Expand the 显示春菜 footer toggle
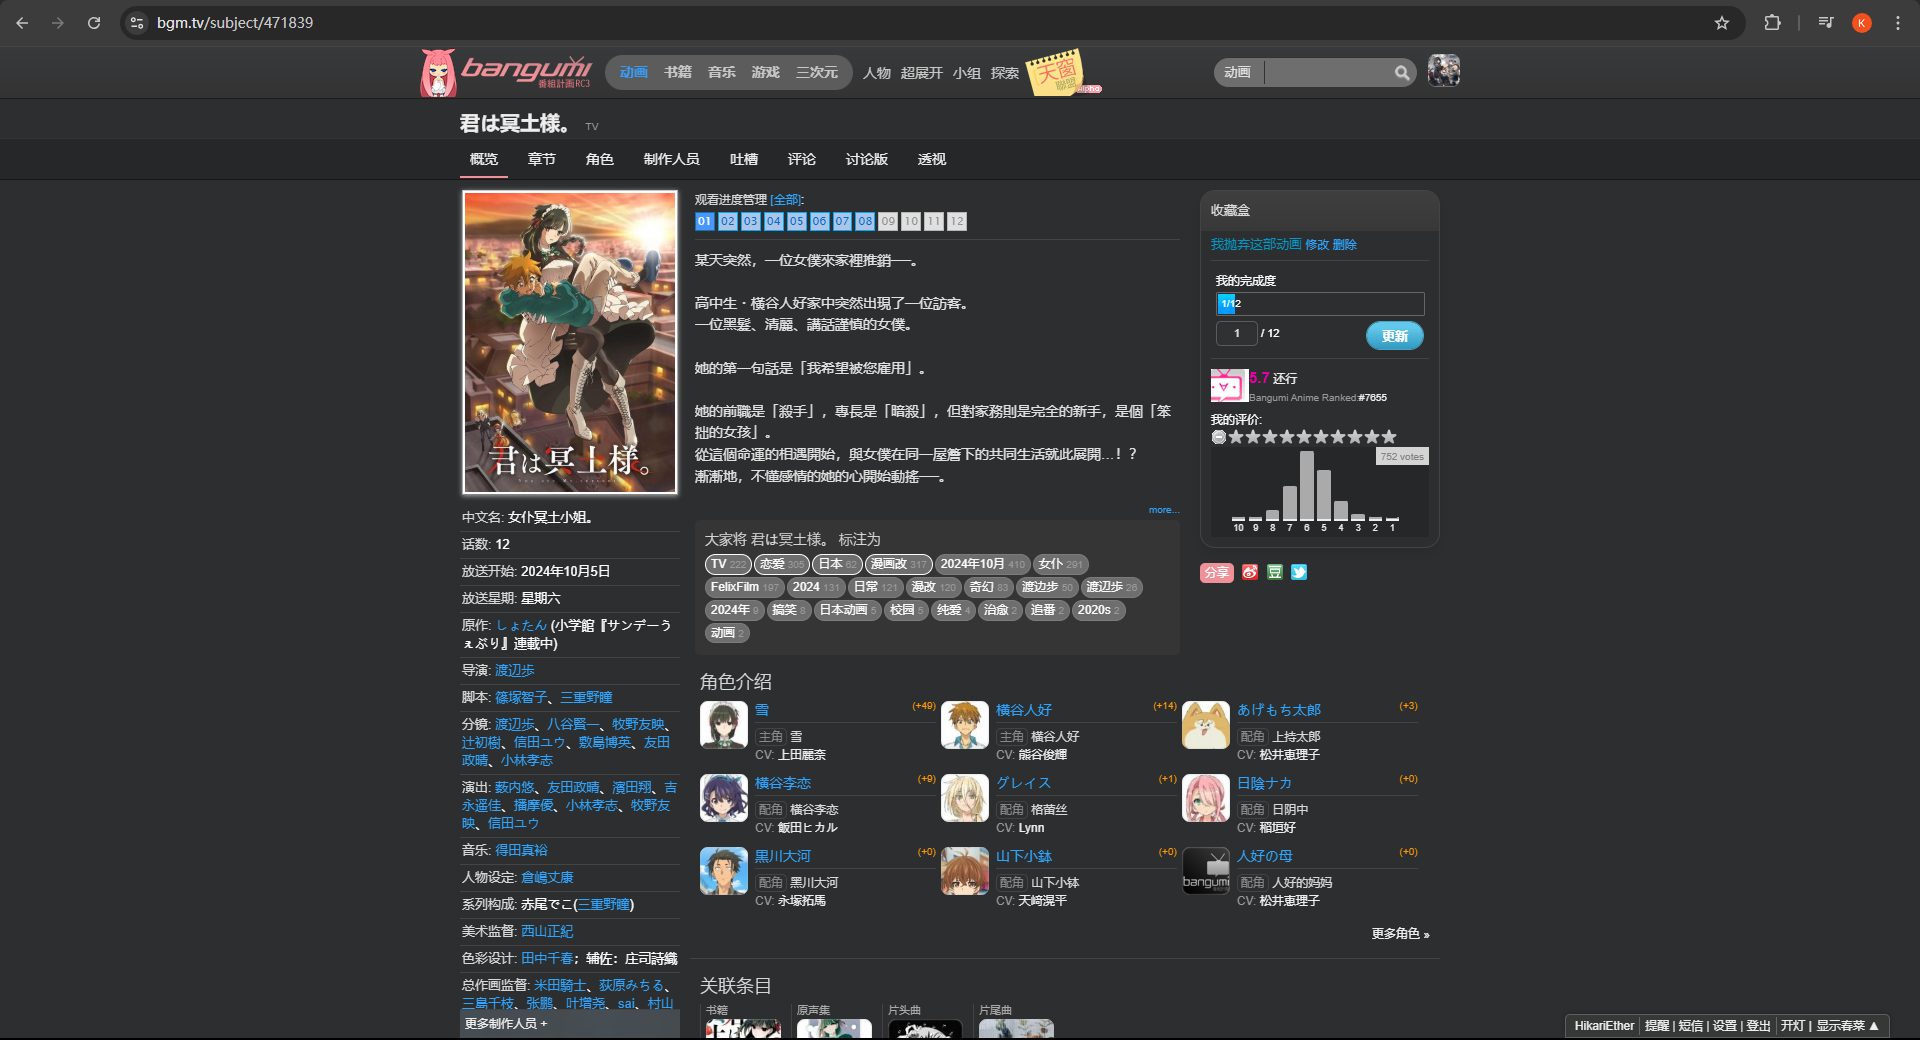Viewport: 1920px width, 1040px height. point(1847,1025)
